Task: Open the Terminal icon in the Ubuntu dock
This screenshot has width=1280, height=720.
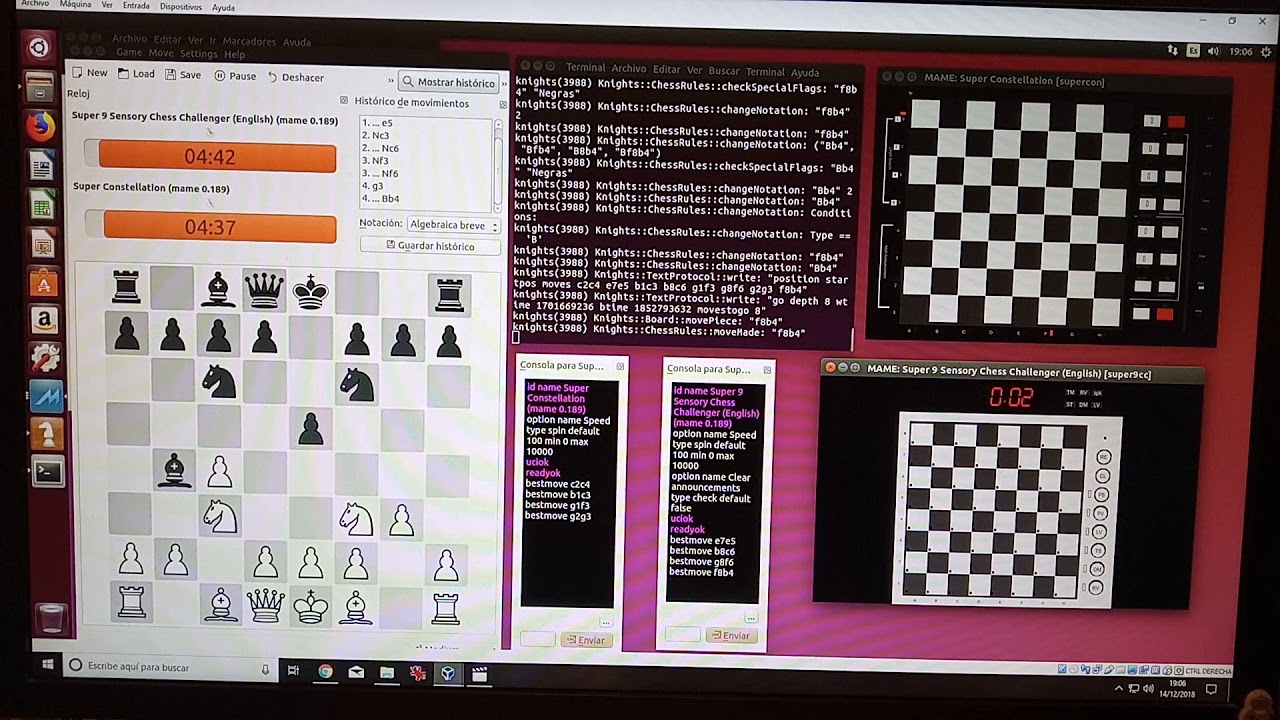Action: (47, 471)
